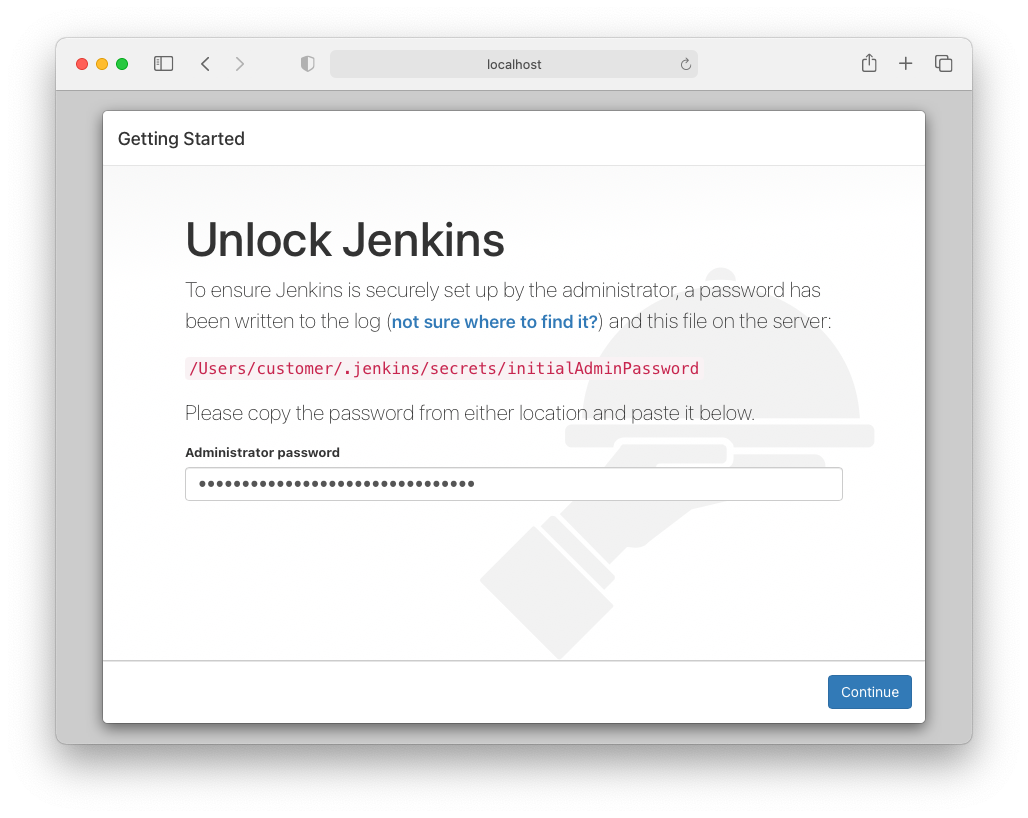Focus the Administrator password field
The width and height of the screenshot is (1028, 818).
click(x=513, y=484)
